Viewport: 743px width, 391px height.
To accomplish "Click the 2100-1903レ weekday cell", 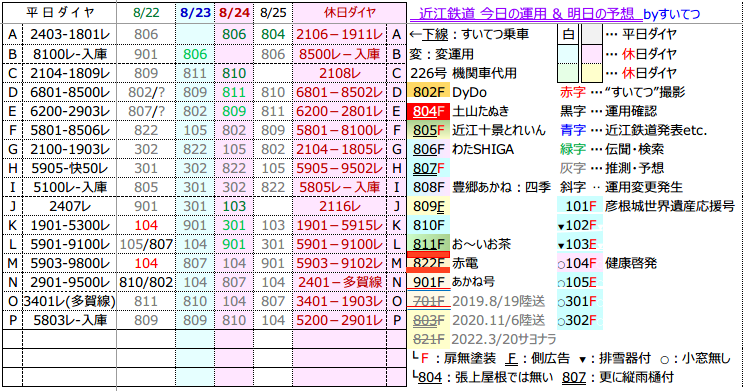I will click(70, 149).
